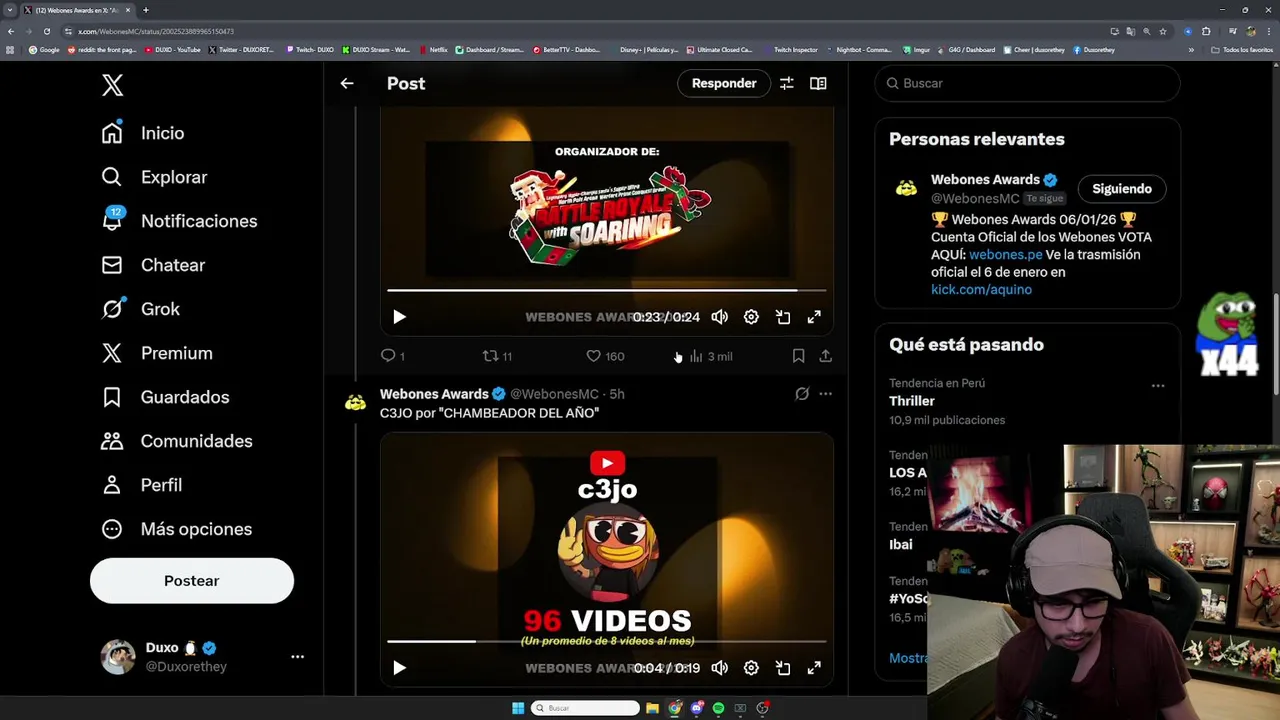
Task: Make c3jo video fullscreen
Action: pyautogui.click(x=814, y=668)
